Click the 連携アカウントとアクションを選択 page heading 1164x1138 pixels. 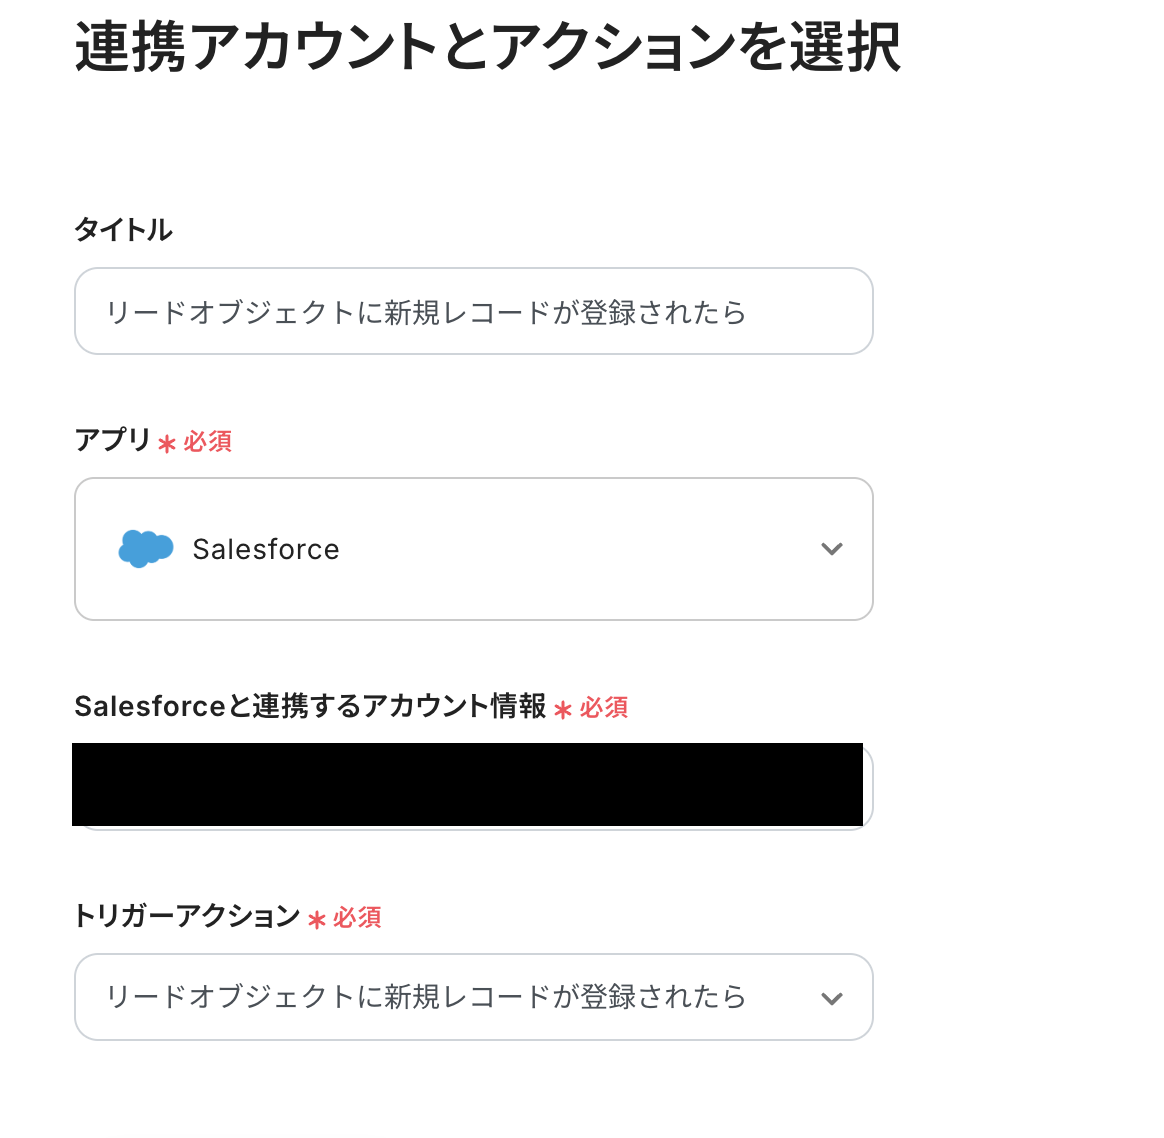point(487,47)
